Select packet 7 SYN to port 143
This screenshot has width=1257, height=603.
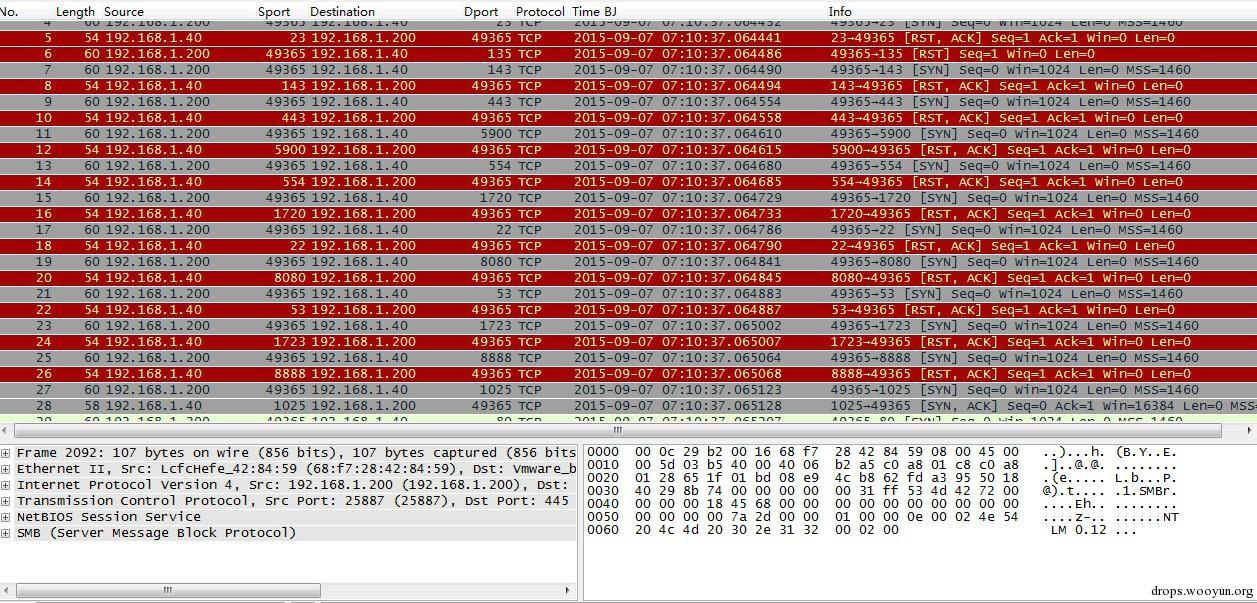[628, 70]
